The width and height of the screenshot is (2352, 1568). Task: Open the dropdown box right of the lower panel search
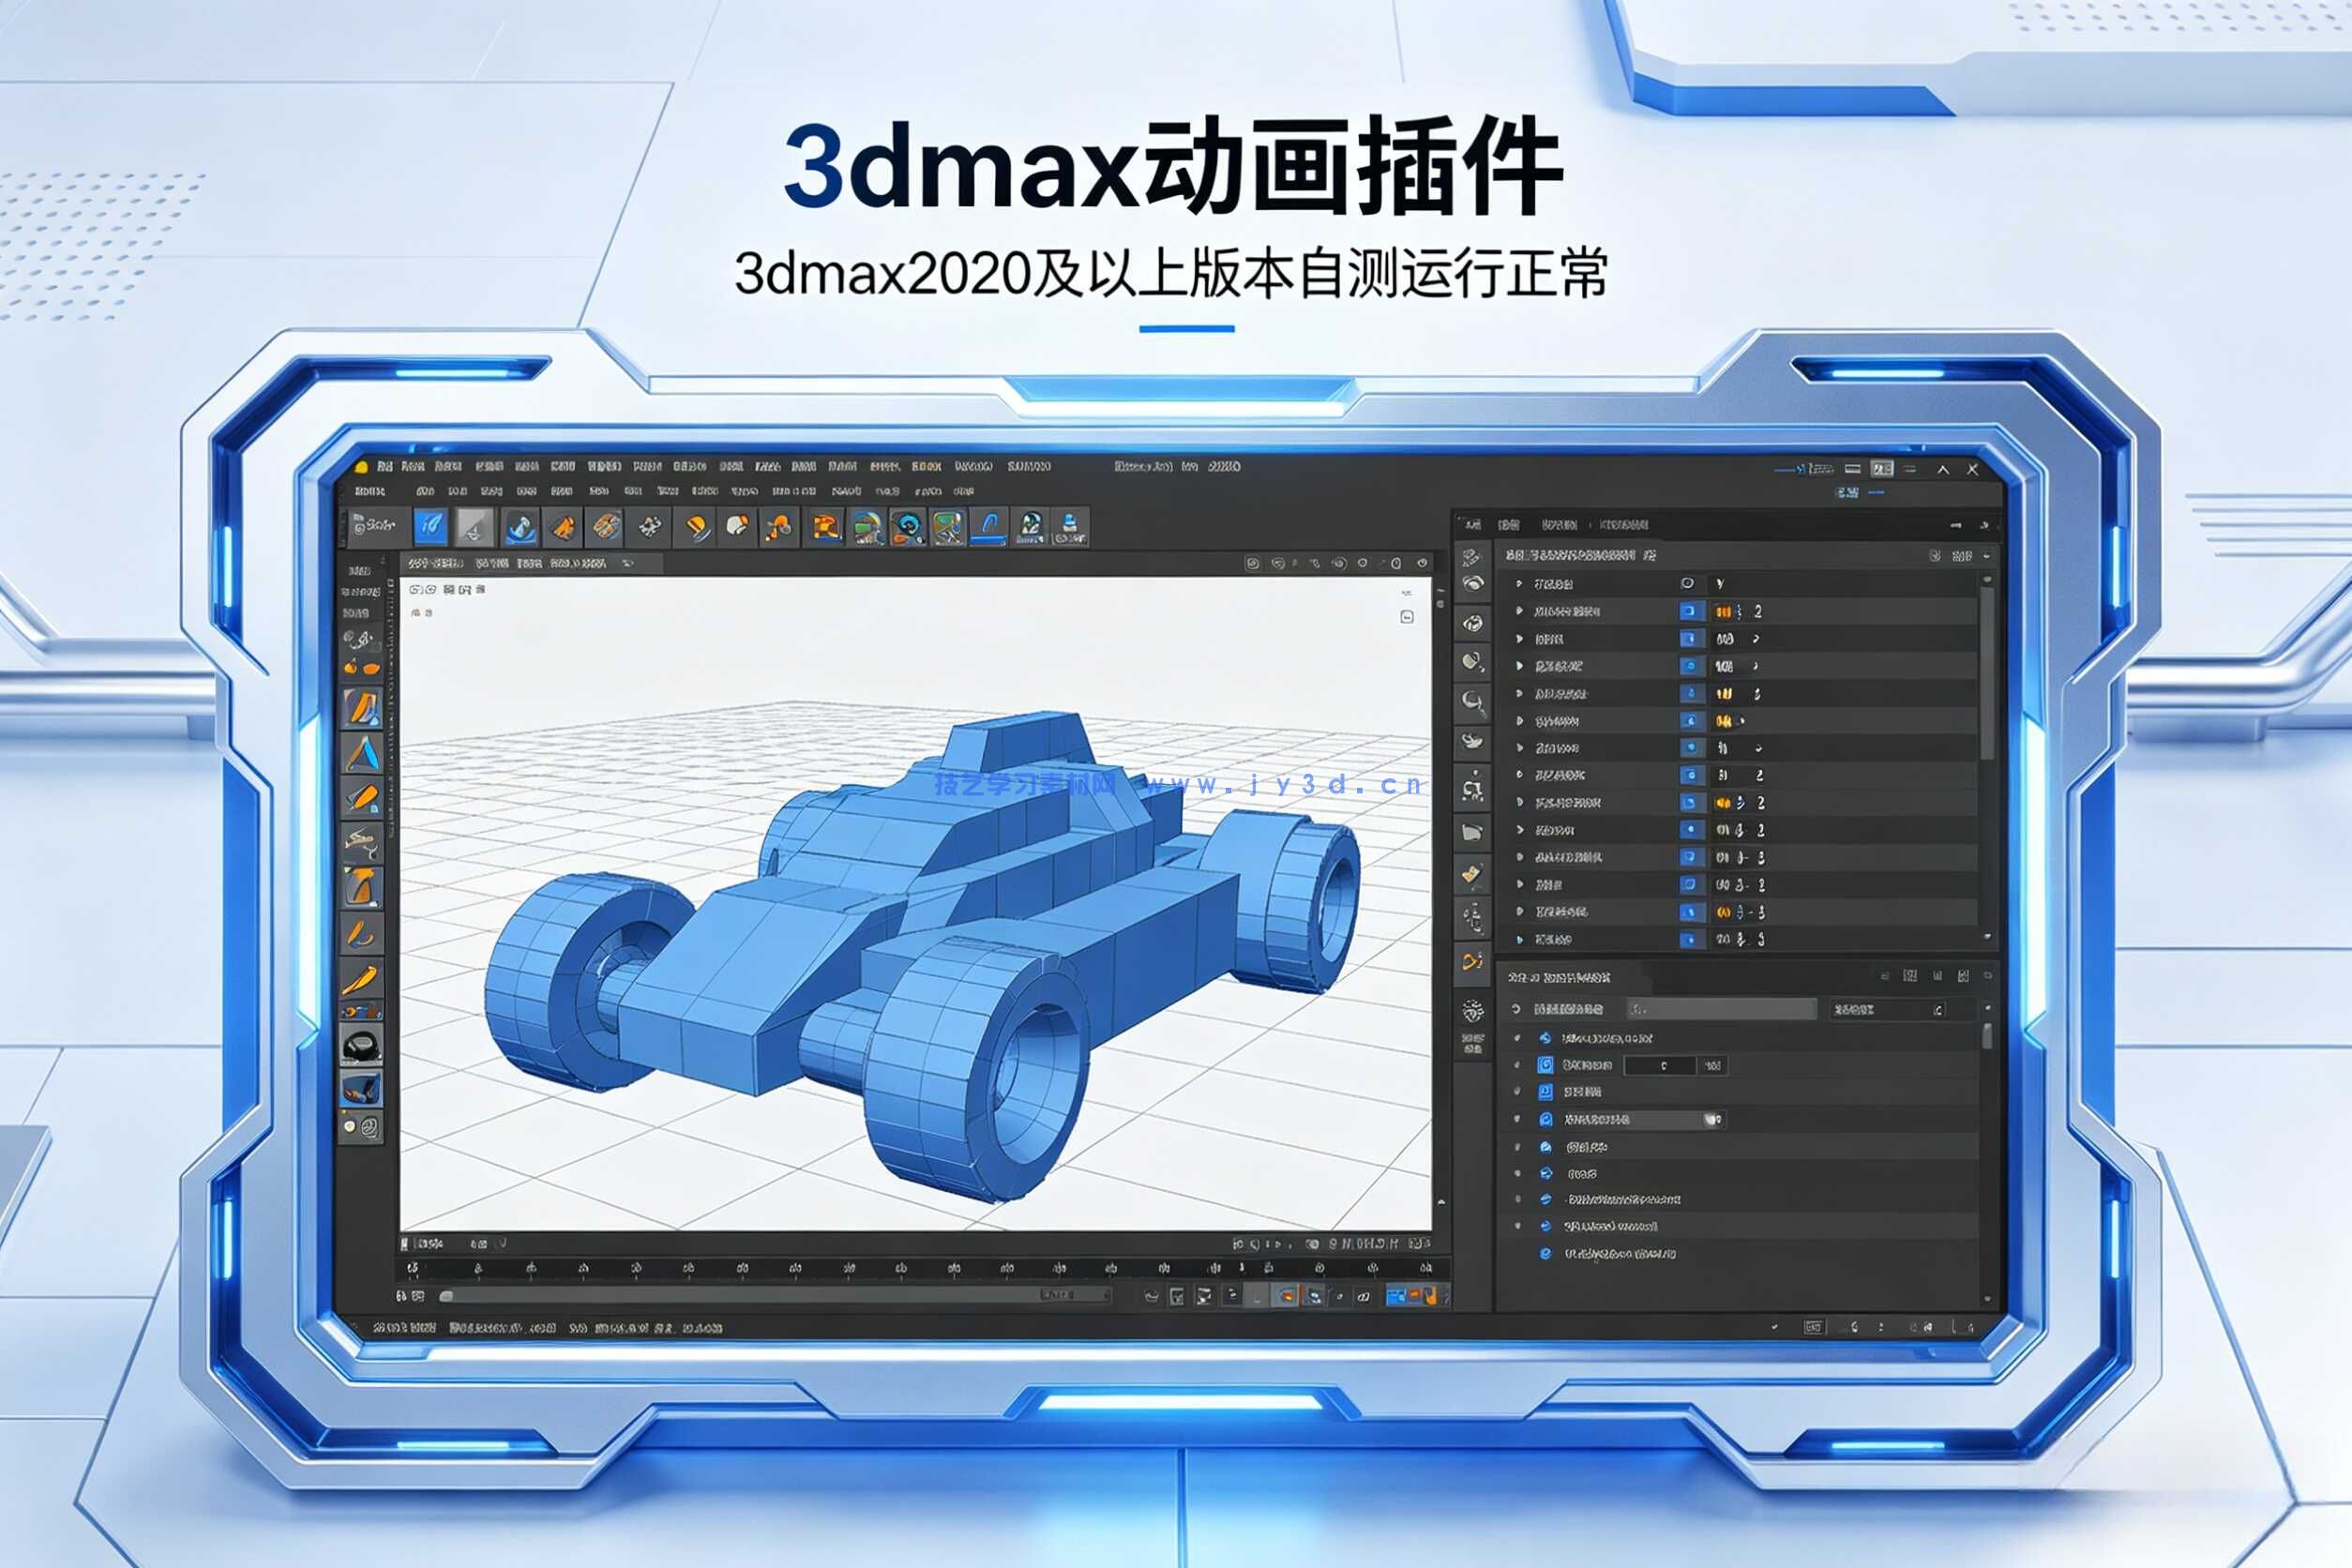tap(1889, 1010)
